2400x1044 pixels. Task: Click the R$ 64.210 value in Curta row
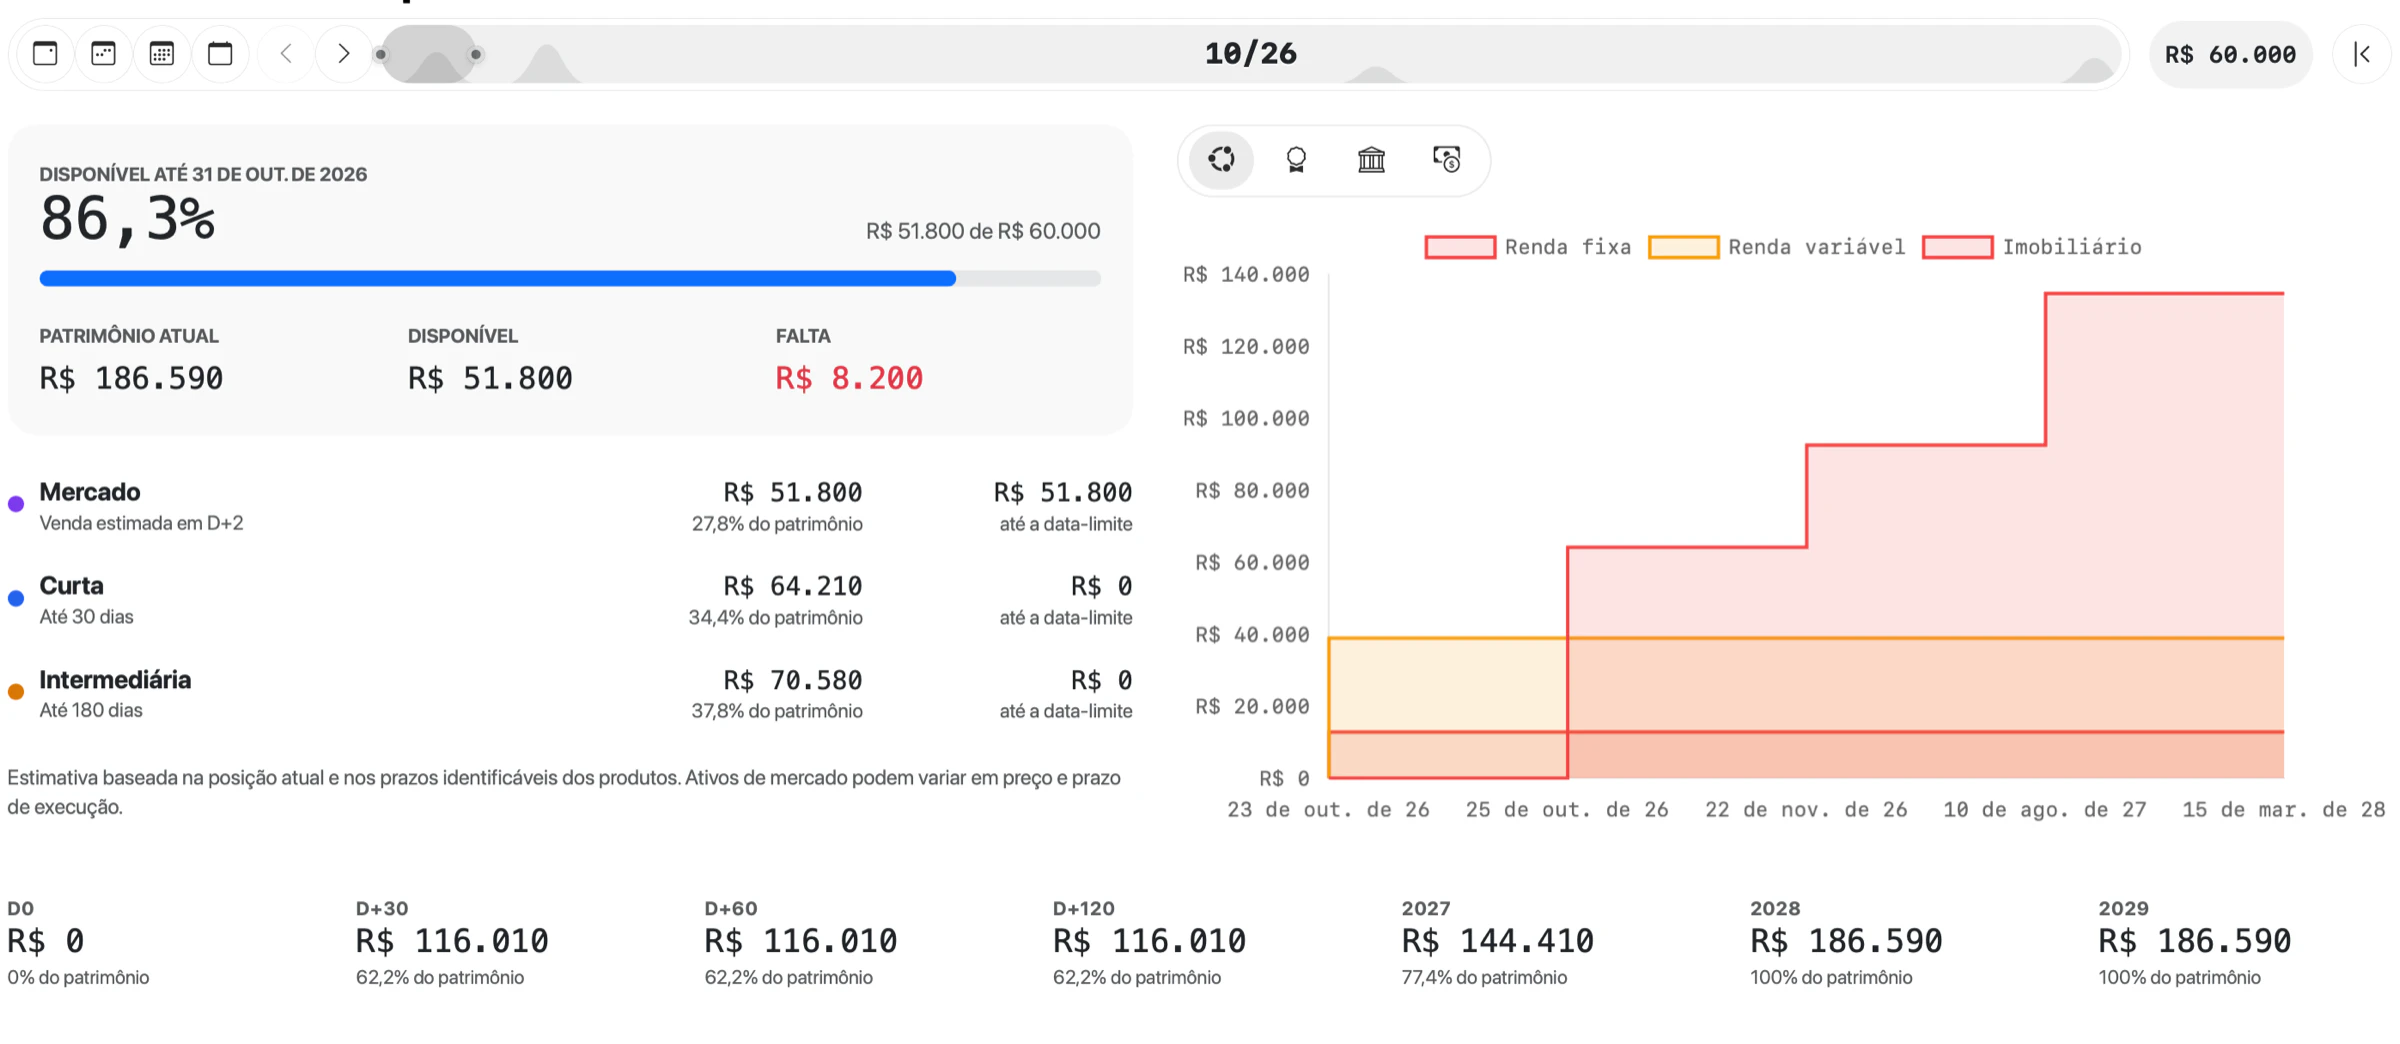[x=792, y=586]
